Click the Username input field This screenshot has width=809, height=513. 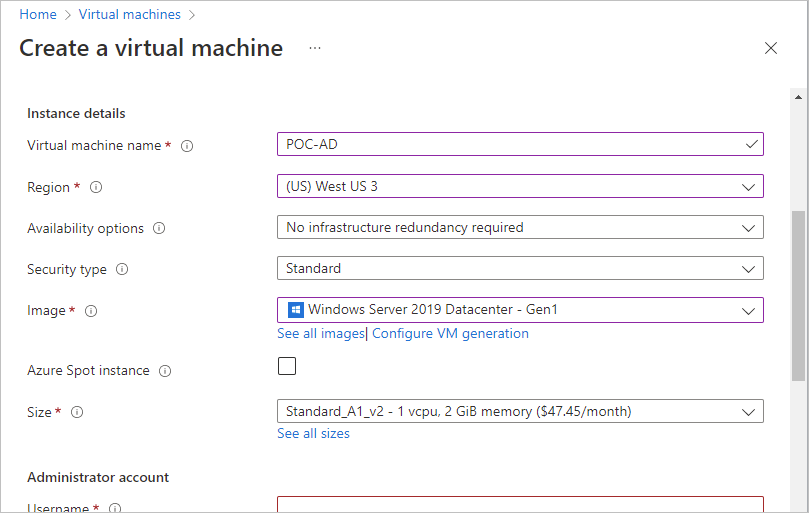click(x=520, y=504)
